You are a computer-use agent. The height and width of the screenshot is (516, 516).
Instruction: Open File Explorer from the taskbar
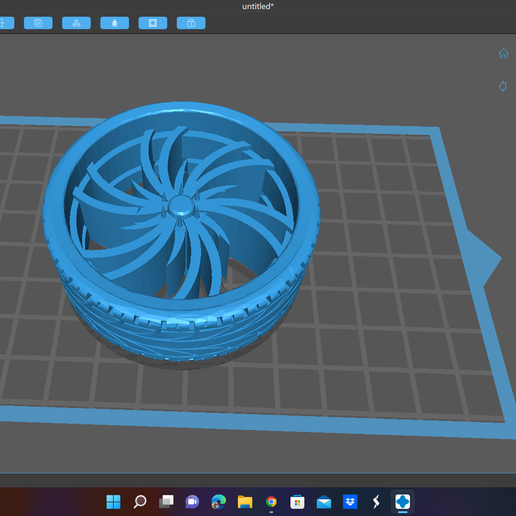tap(245, 502)
